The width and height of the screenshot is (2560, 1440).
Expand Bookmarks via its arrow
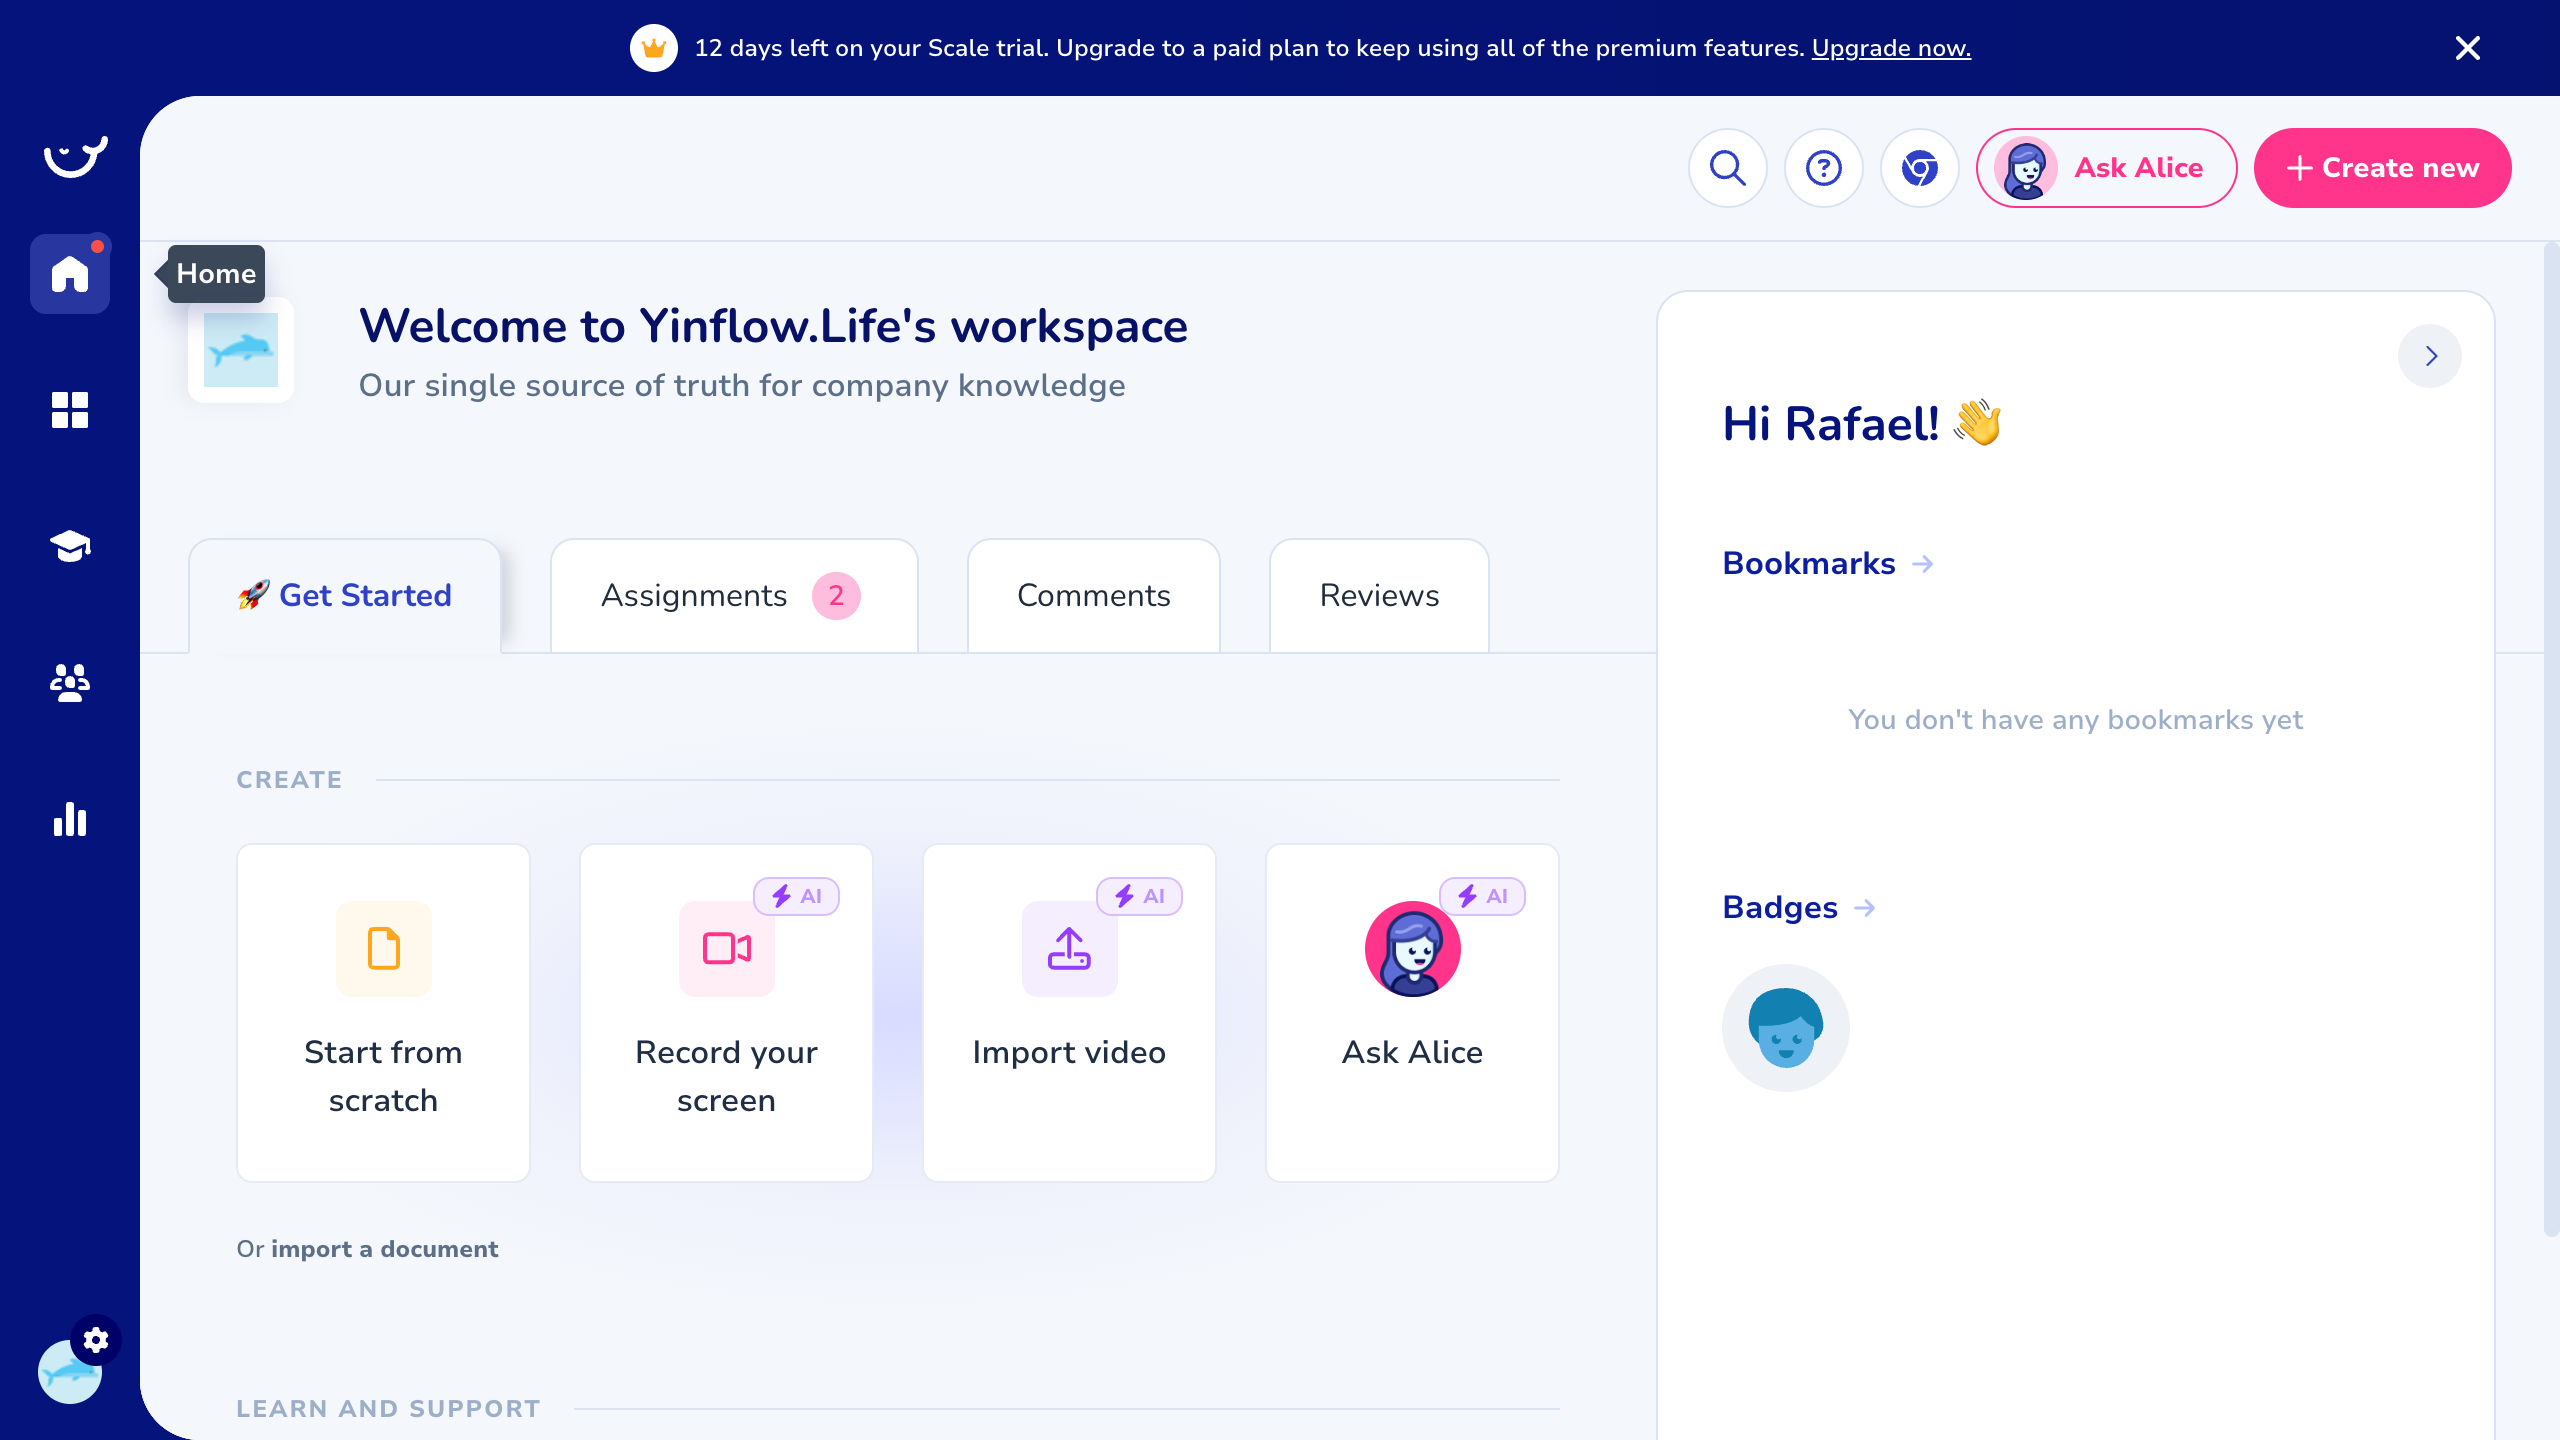[1922, 564]
